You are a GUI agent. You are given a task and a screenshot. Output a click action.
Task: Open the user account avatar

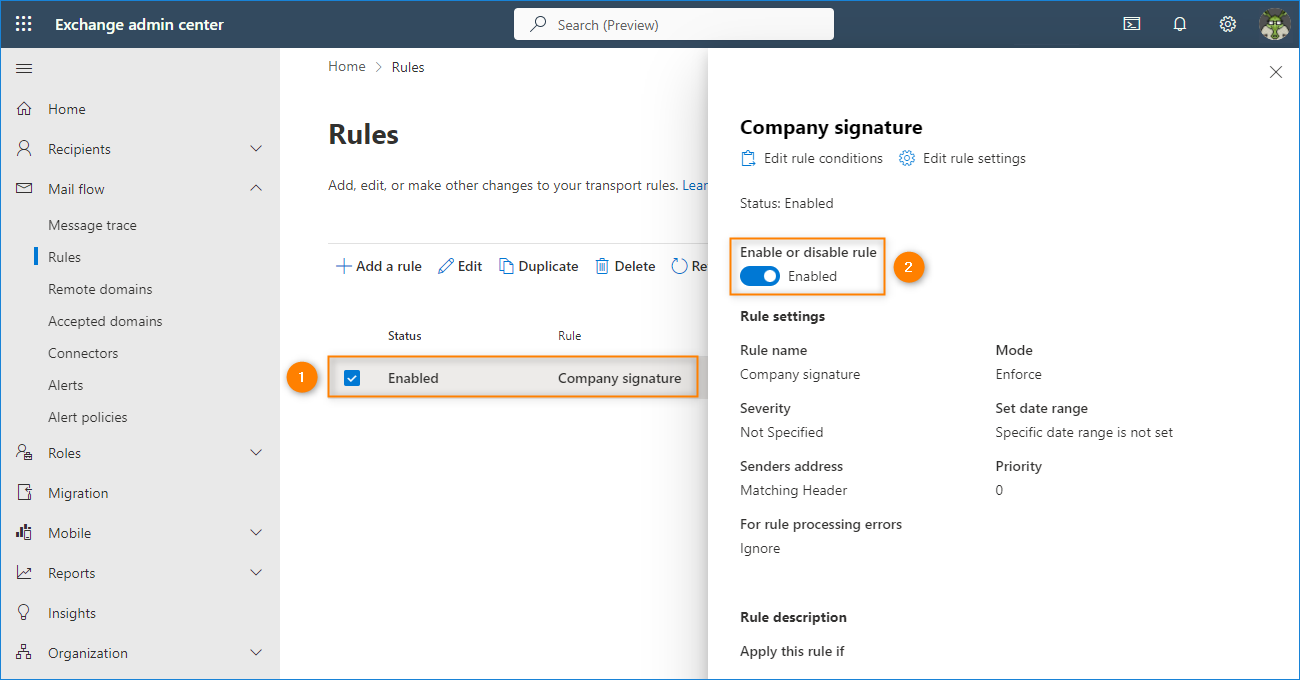[x=1275, y=24]
